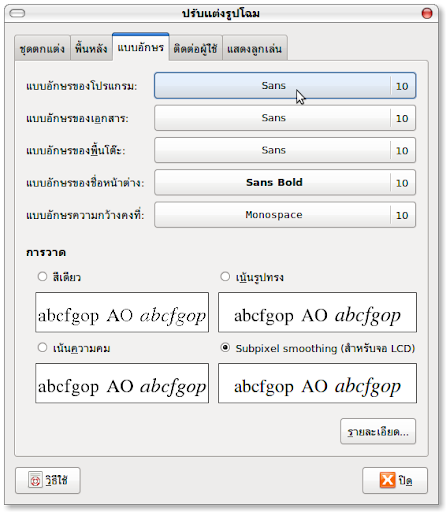The width and height of the screenshot is (446, 512).
Task: Open the application font chooser (Sans 10)
Action: click(x=285, y=86)
